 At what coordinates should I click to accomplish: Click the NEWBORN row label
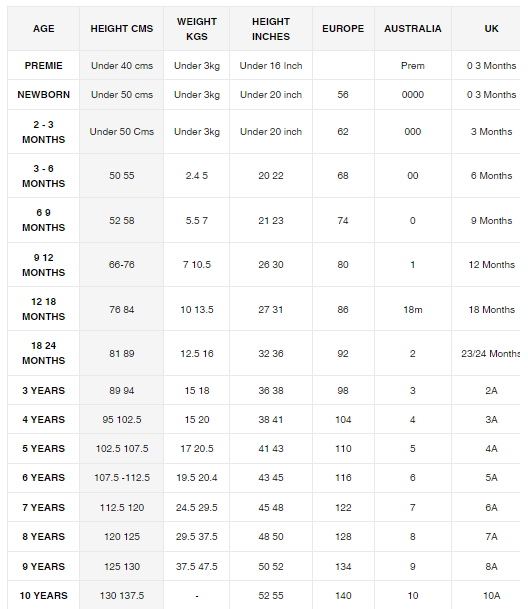pos(44,95)
